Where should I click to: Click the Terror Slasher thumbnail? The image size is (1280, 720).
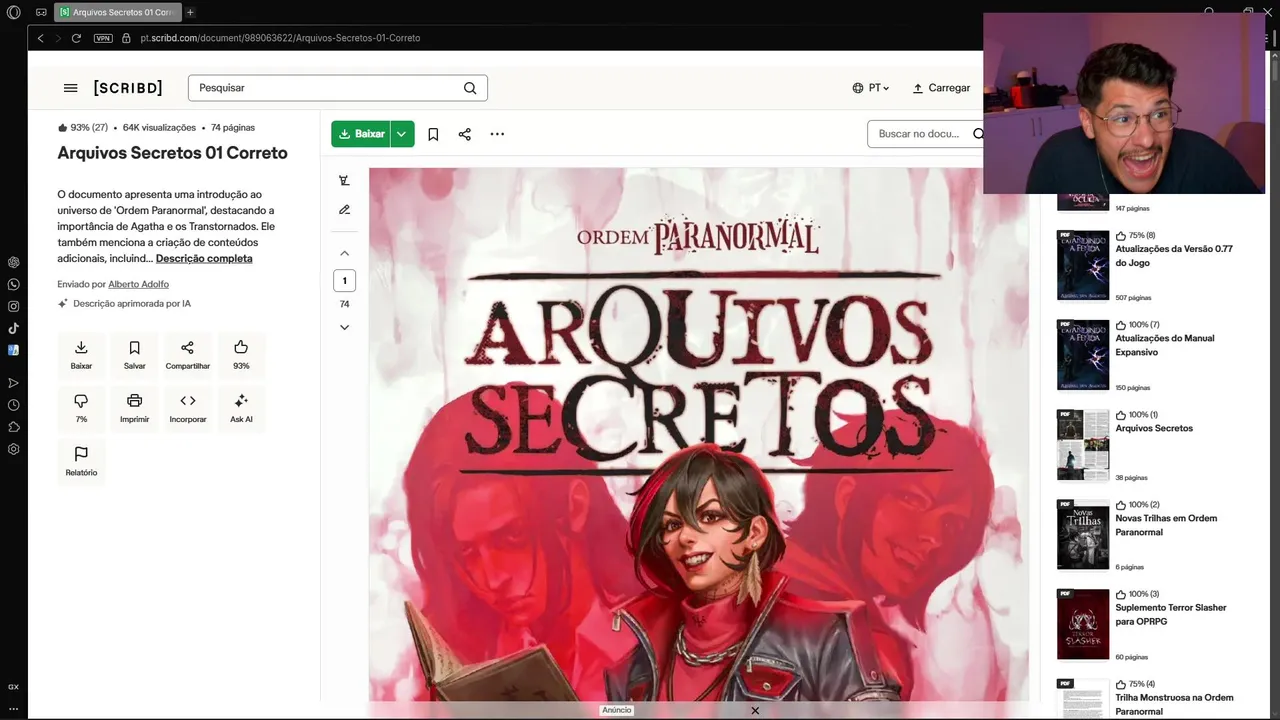tap(1083, 624)
